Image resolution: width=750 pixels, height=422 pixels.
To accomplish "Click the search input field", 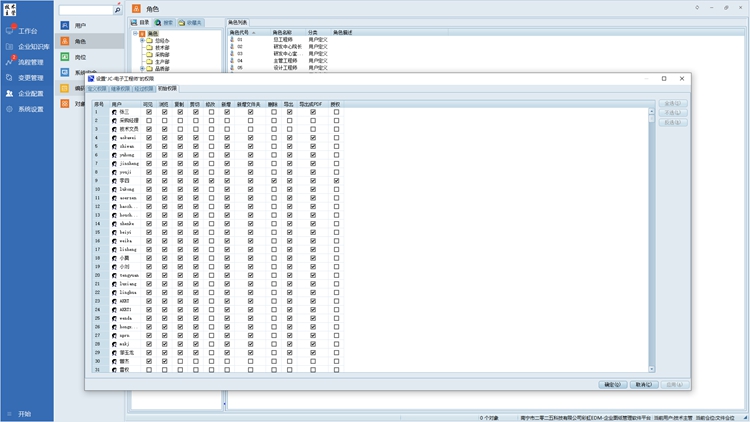I will [x=85, y=10].
